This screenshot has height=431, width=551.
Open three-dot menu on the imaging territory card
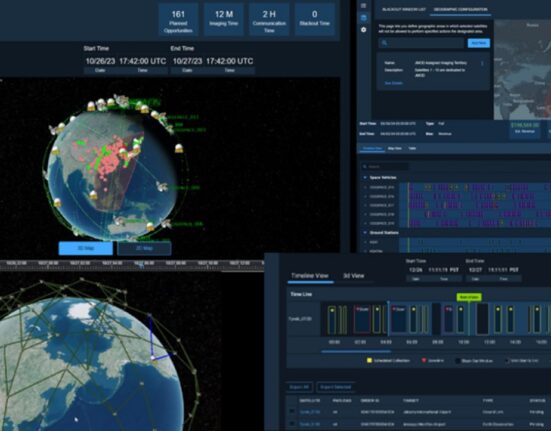[x=482, y=64]
